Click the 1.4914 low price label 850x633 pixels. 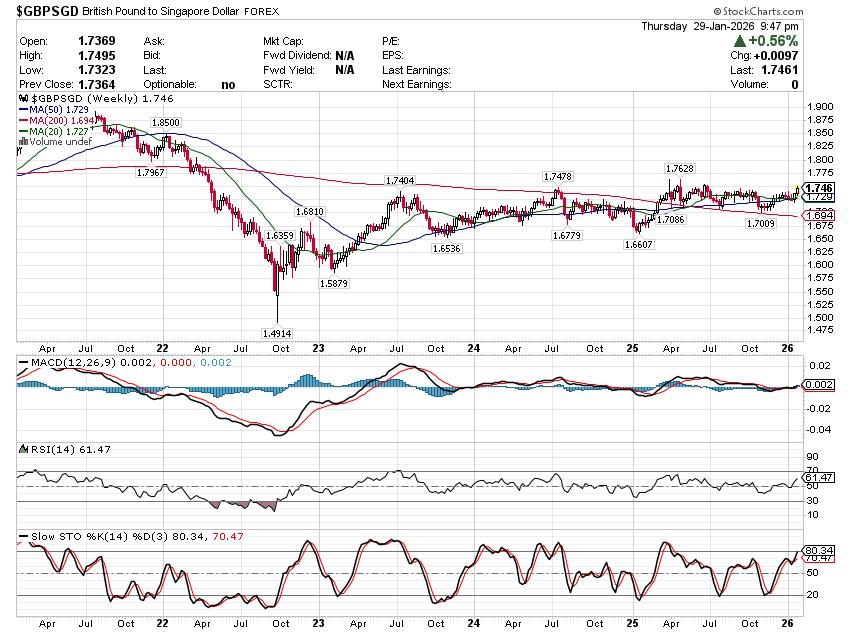point(277,333)
